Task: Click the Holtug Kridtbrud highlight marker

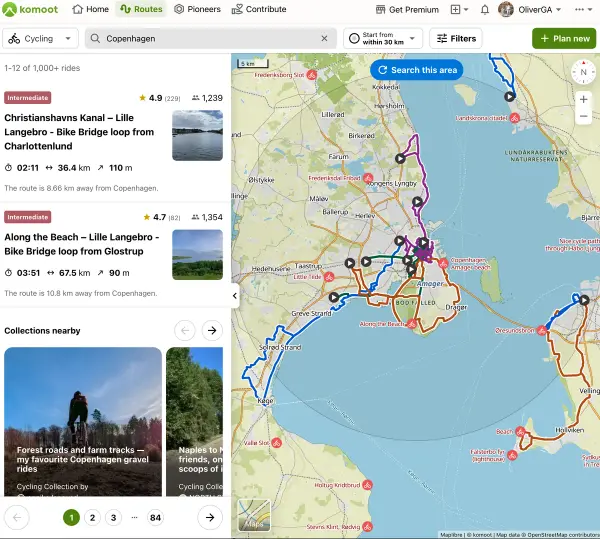Action: coord(367,485)
